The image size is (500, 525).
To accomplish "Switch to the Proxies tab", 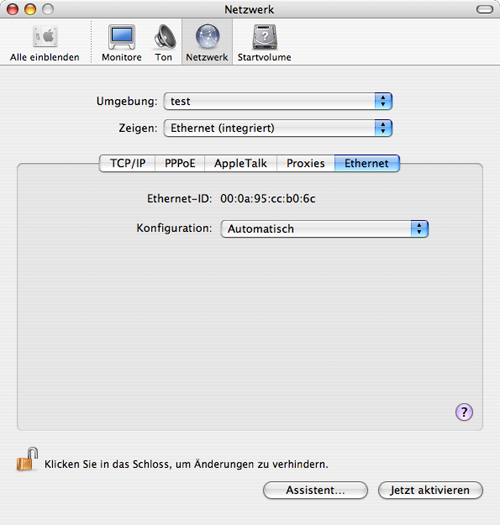I will (305, 163).
